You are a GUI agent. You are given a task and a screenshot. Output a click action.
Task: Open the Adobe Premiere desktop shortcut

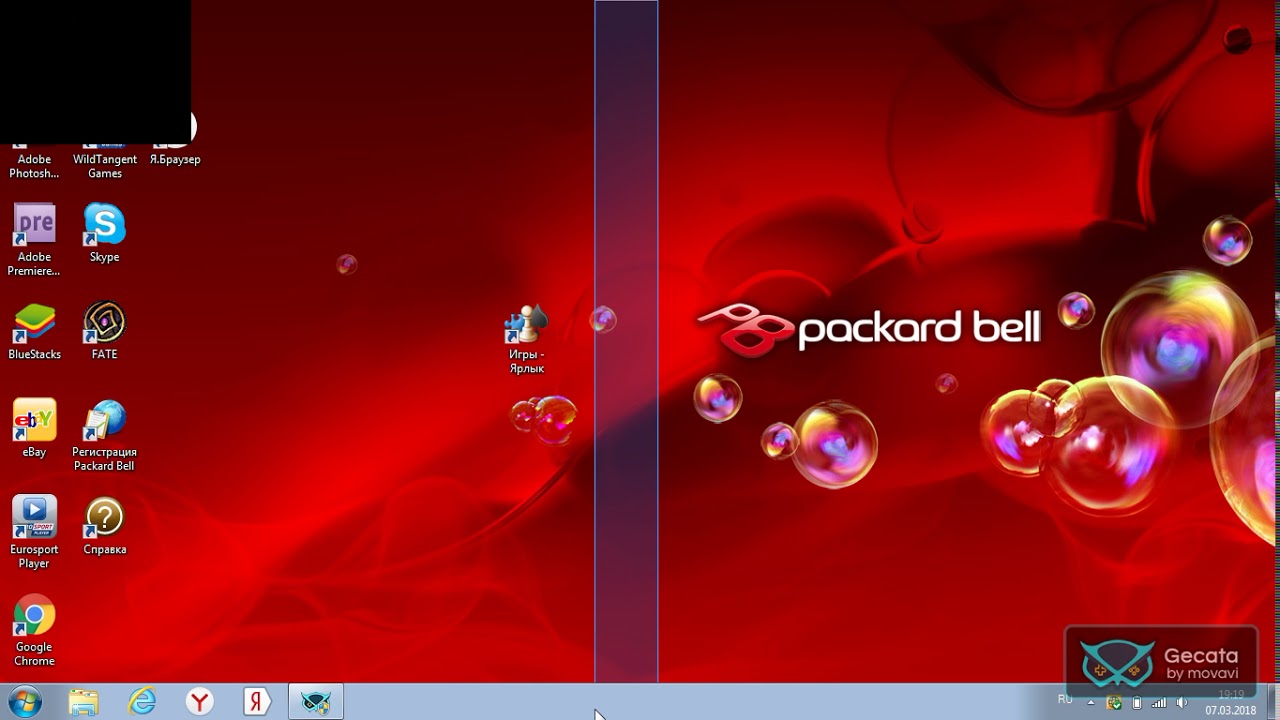(x=34, y=240)
